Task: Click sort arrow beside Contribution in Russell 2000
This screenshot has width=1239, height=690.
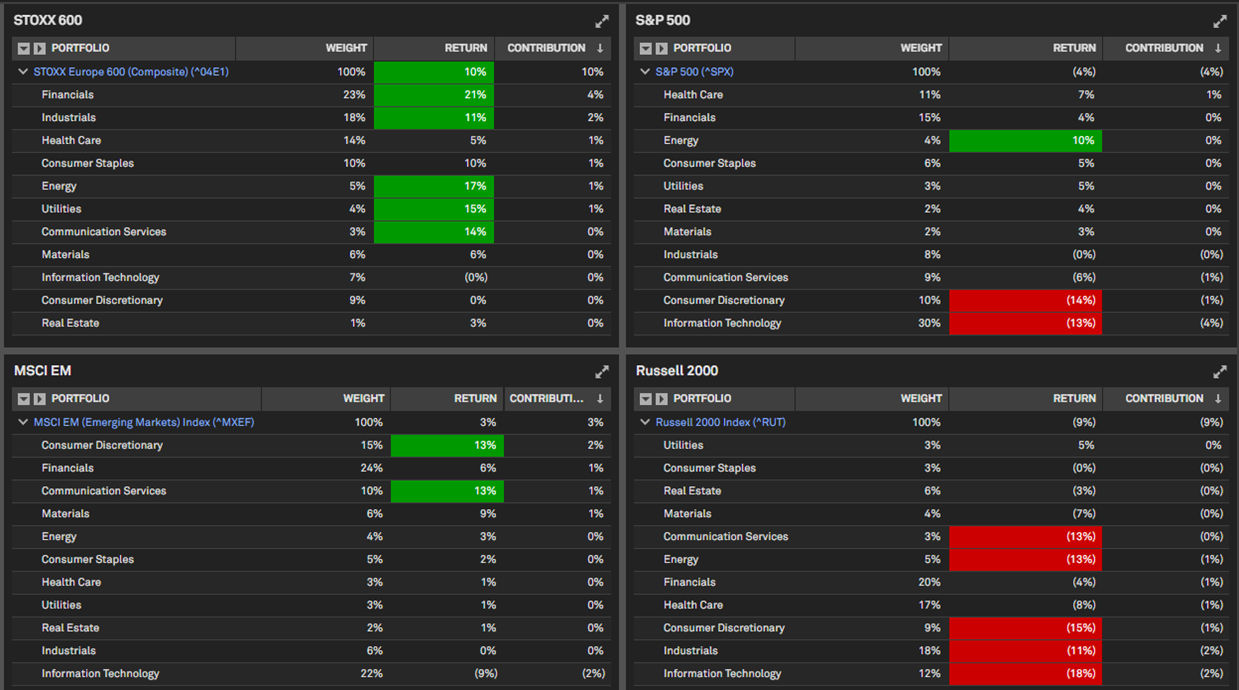Action: (1218, 399)
